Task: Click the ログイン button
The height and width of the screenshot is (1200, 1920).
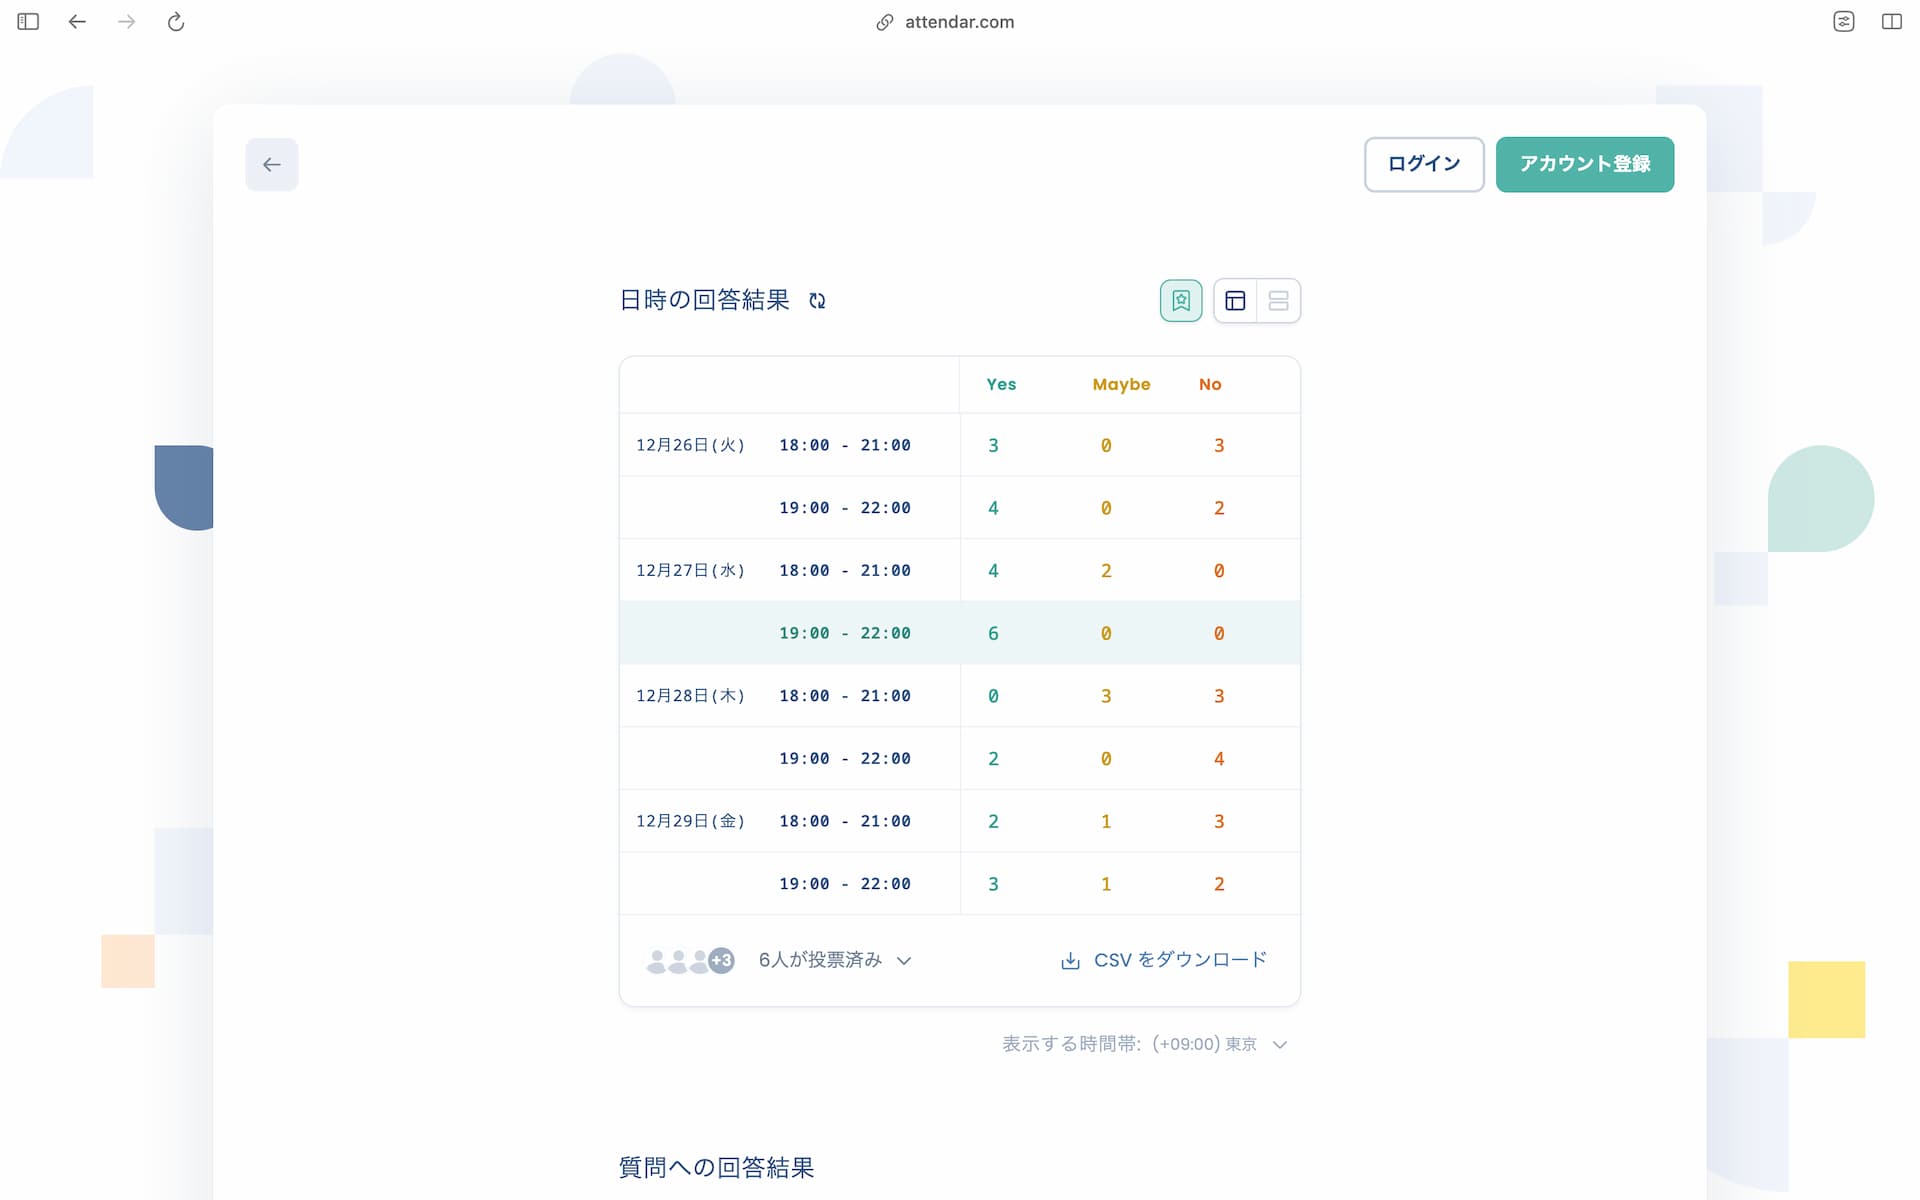Action: click(1424, 164)
